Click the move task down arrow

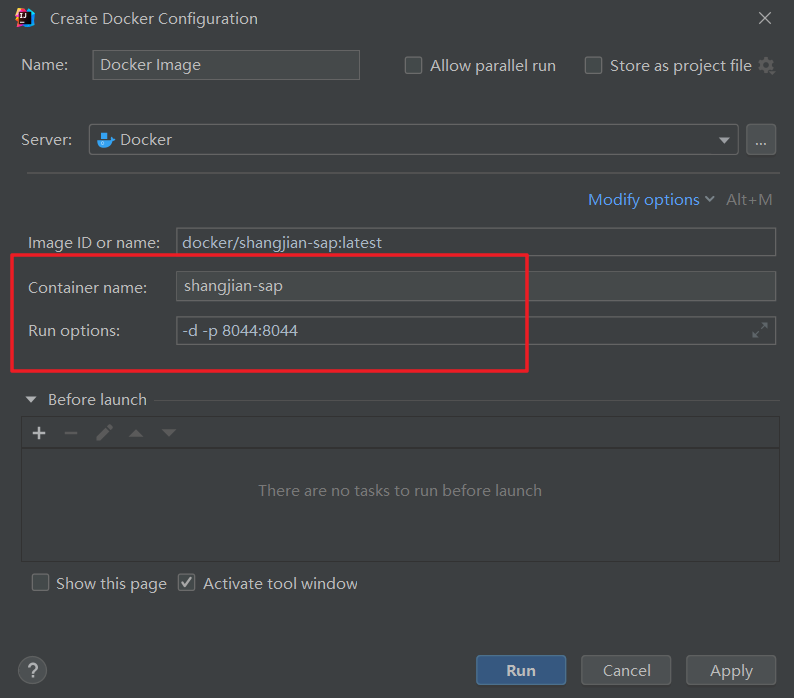pyautogui.click(x=169, y=433)
